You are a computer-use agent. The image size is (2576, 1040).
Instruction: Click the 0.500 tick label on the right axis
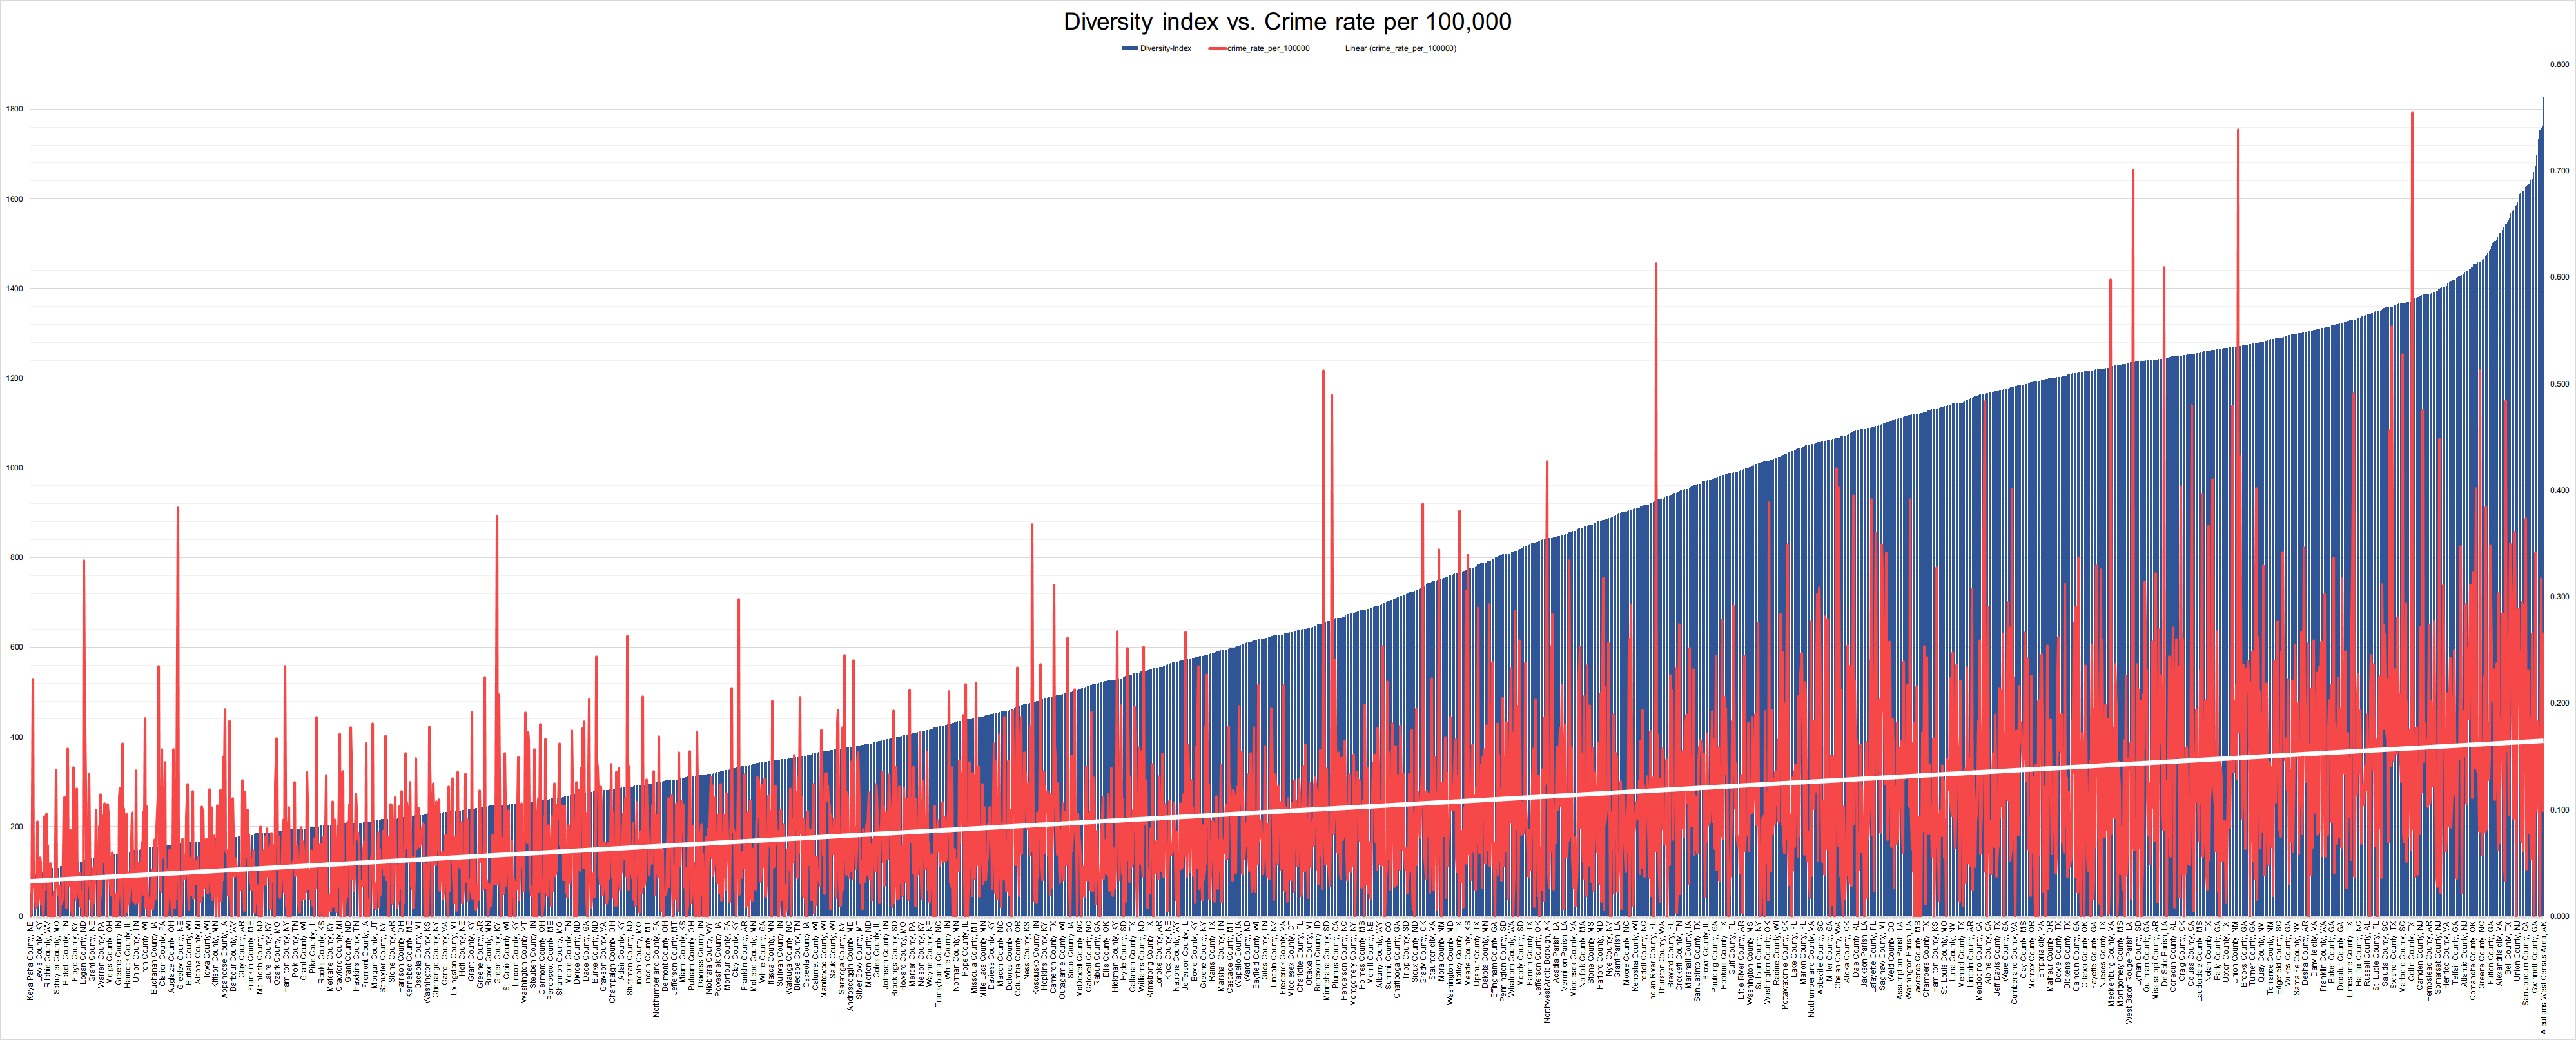2559,384
